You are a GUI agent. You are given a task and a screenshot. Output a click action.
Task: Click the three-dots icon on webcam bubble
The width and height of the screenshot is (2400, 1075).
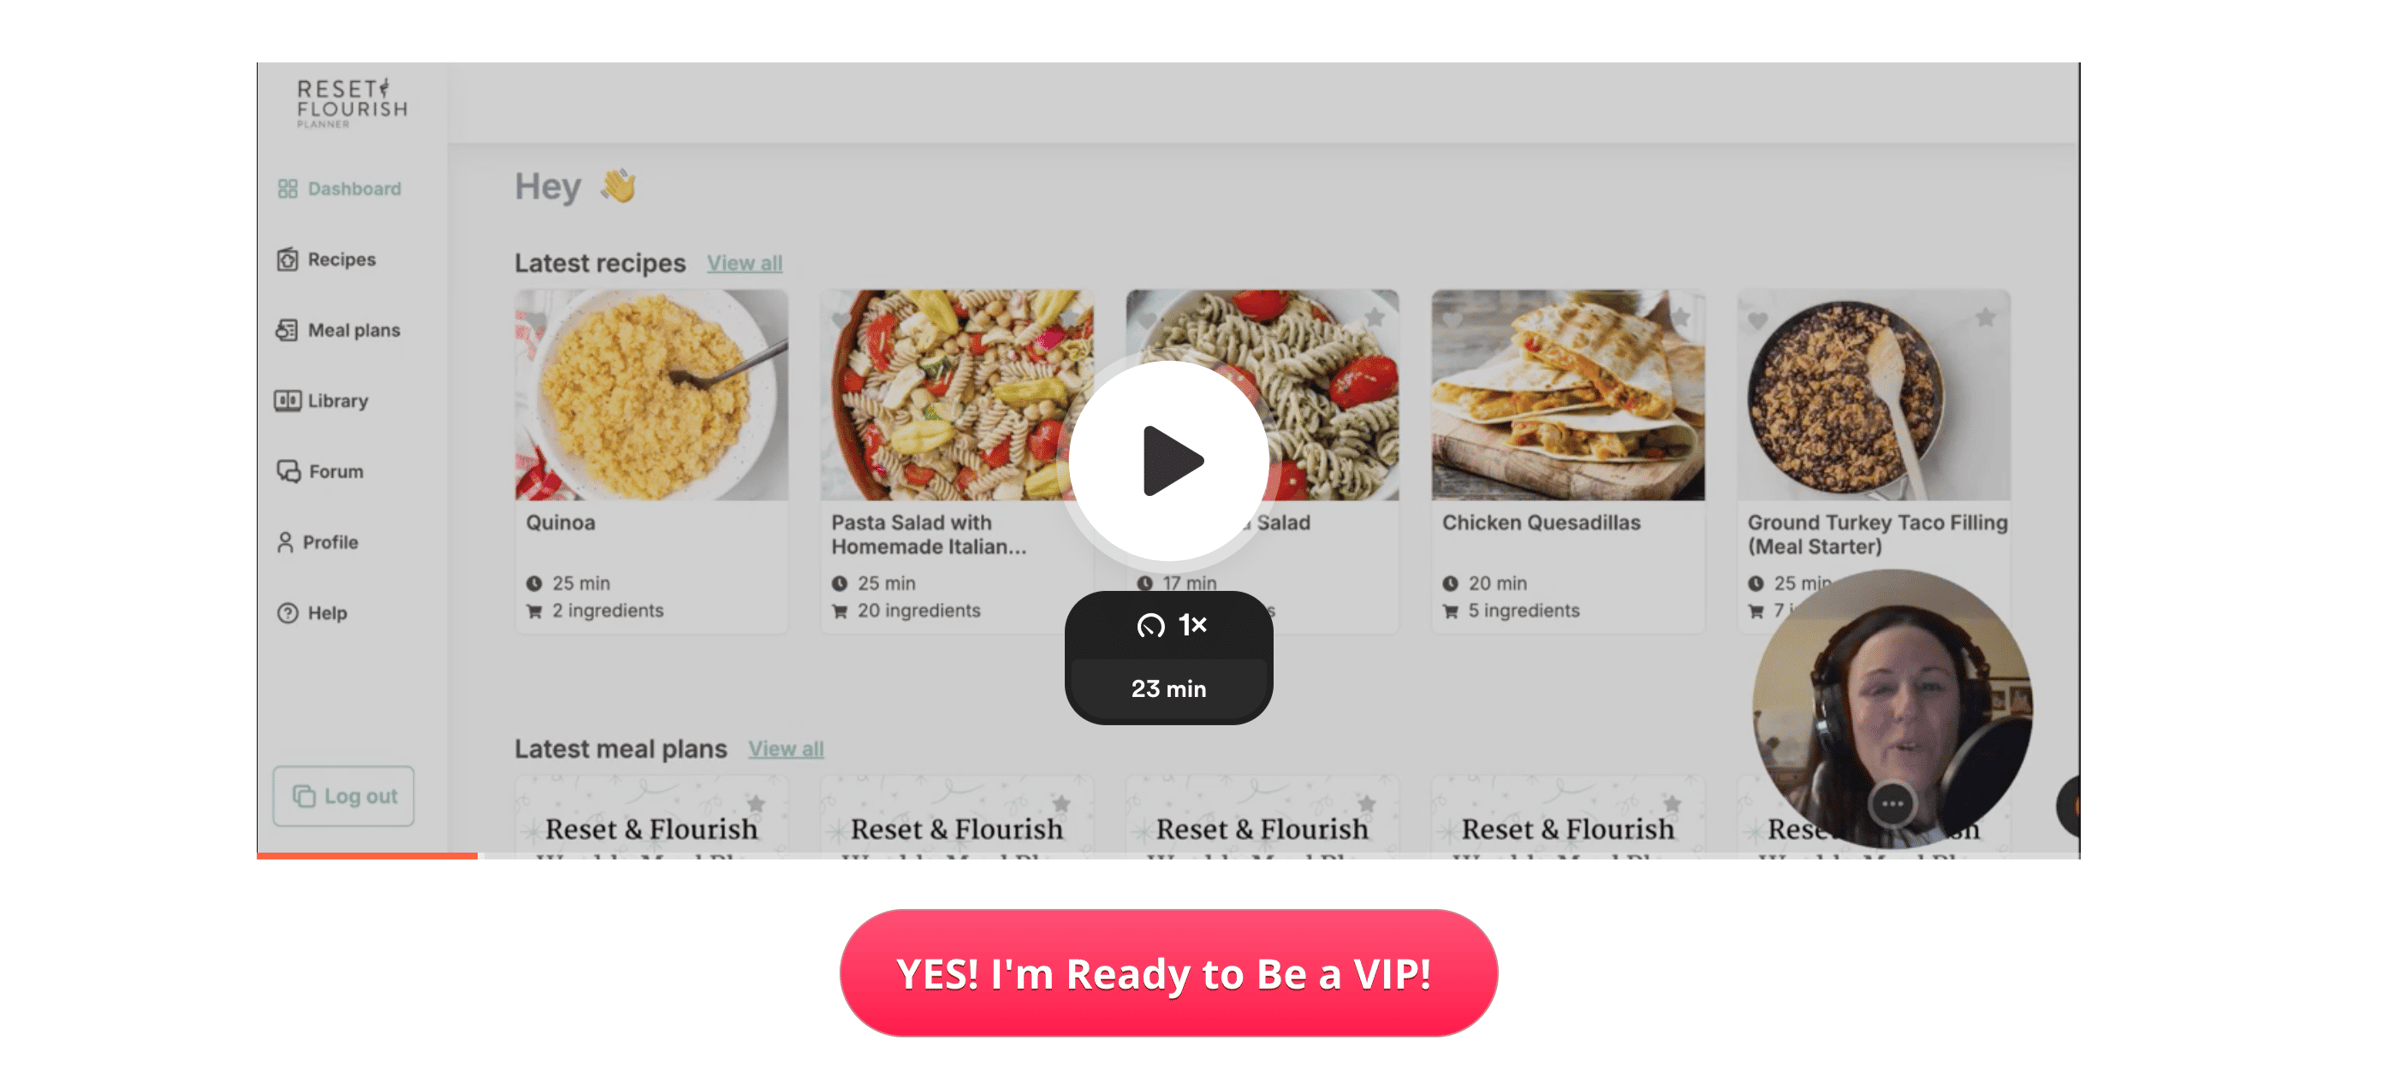pos(1892,804)
